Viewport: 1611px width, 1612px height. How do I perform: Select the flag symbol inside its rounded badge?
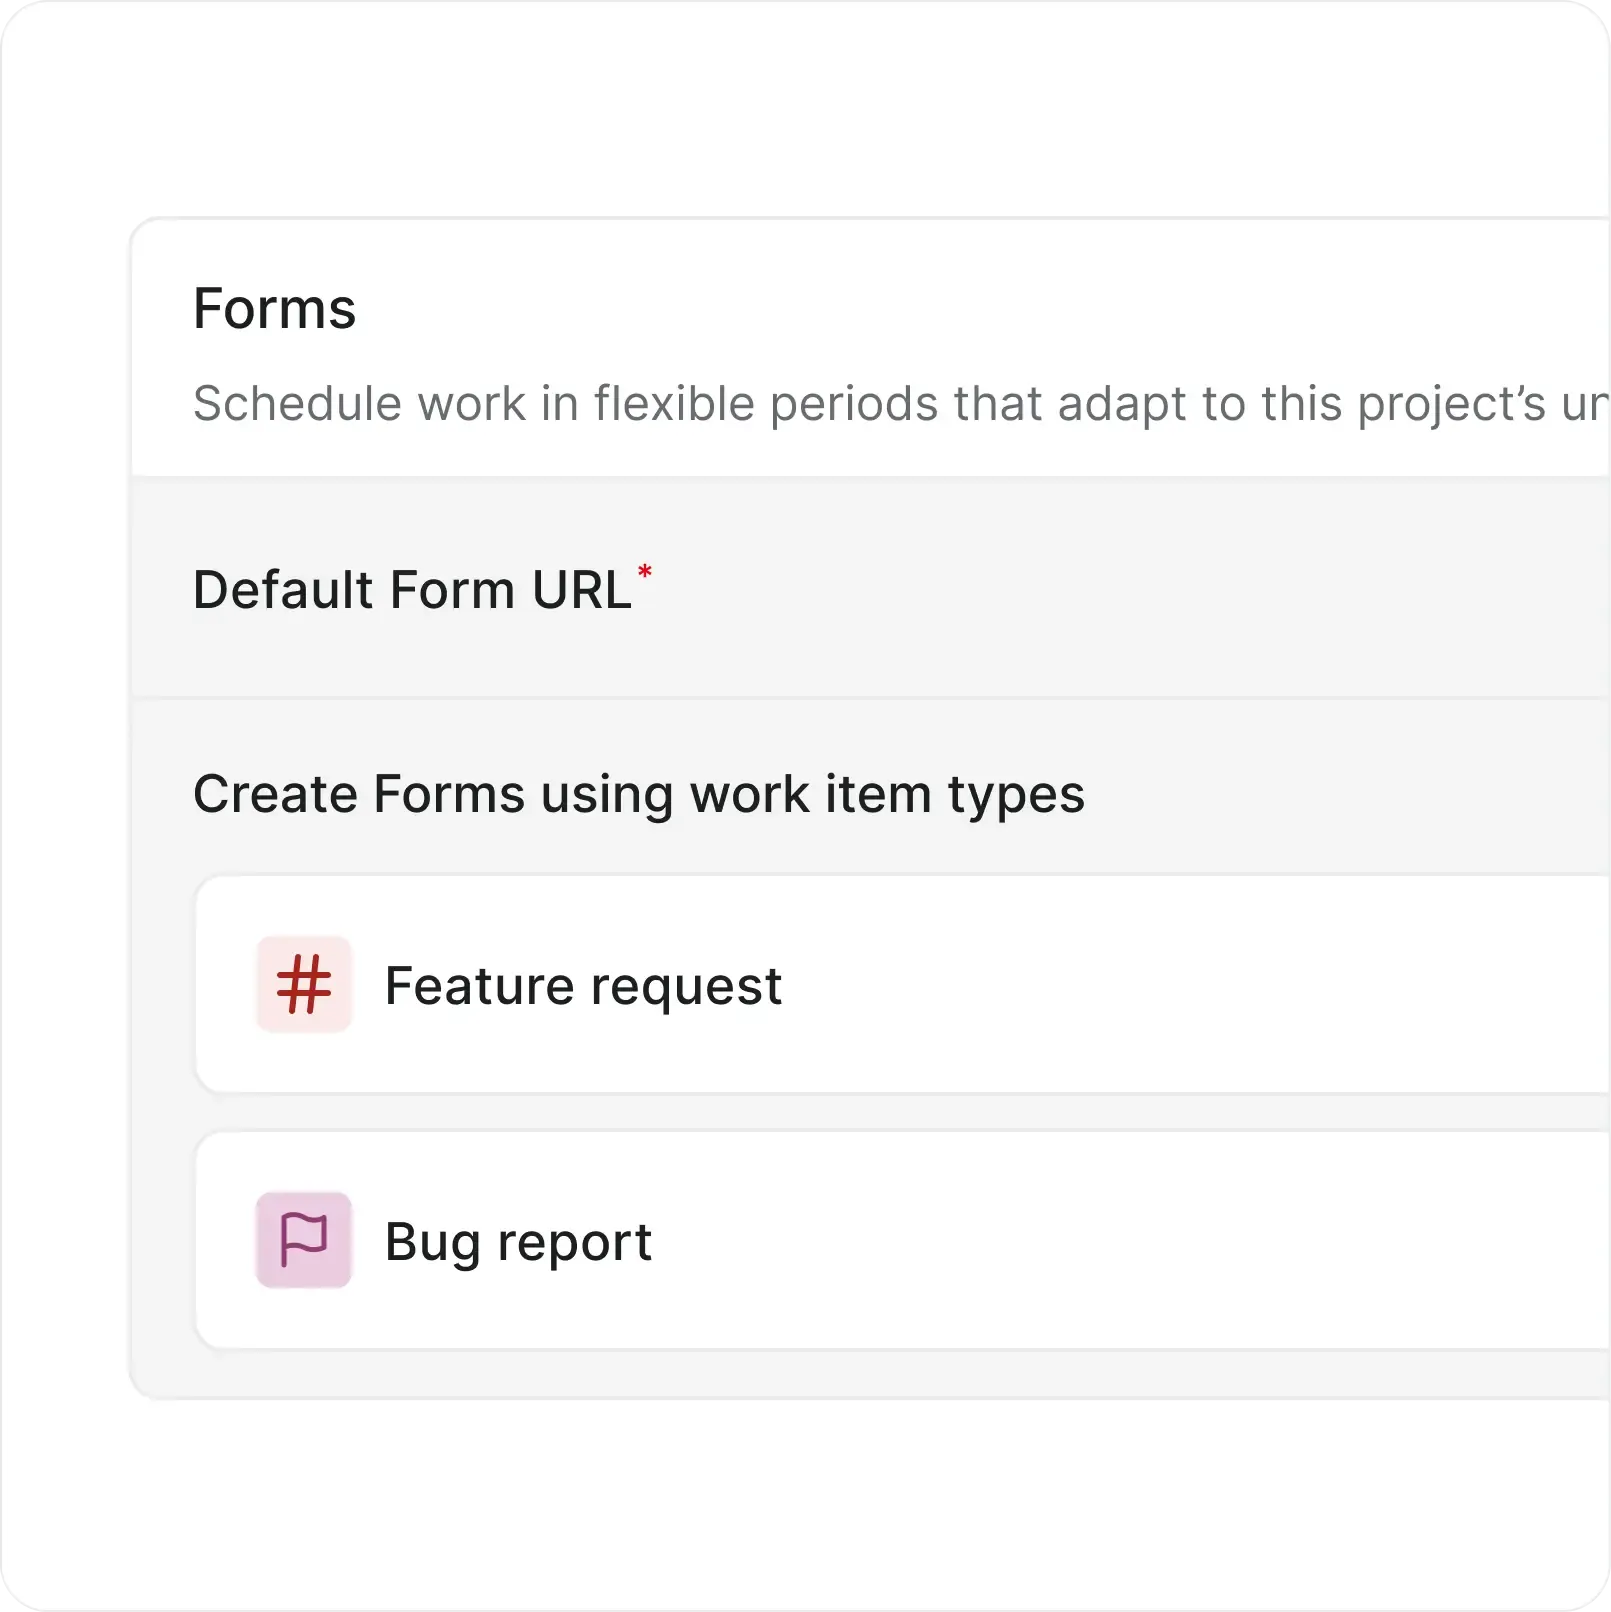coord(303,1241)
